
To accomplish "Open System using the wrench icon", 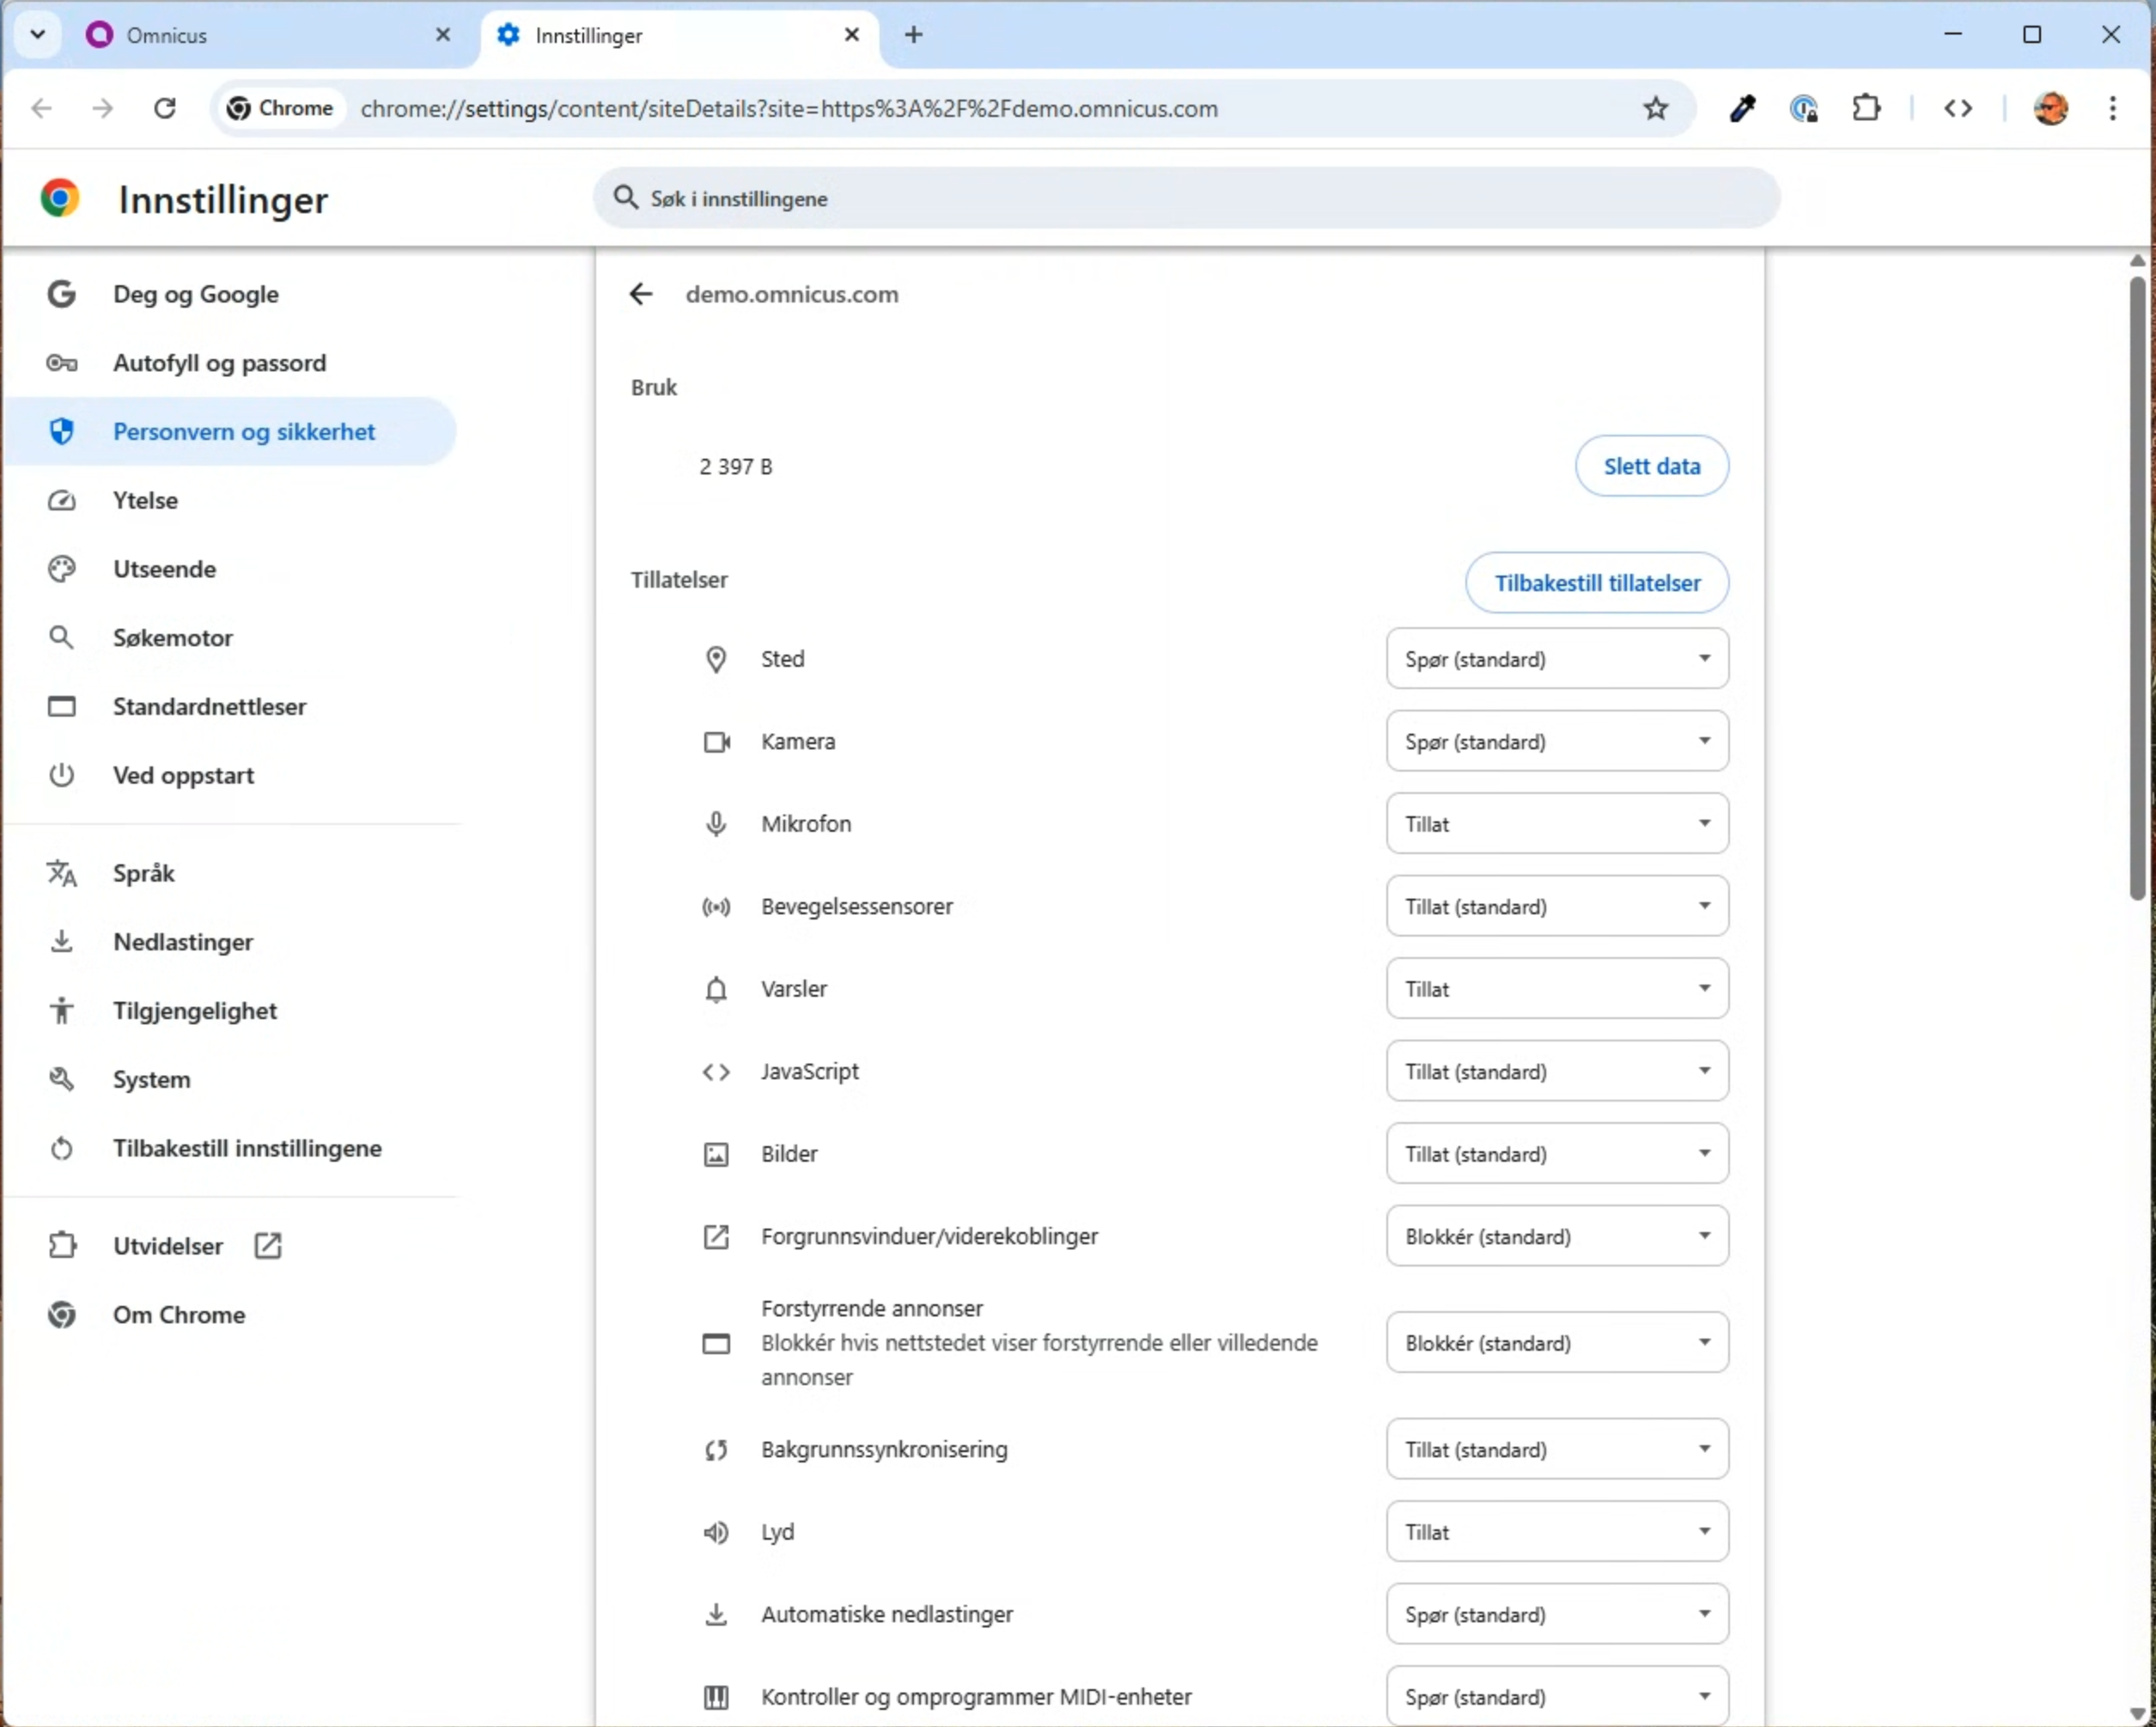I will (62, 1078).
